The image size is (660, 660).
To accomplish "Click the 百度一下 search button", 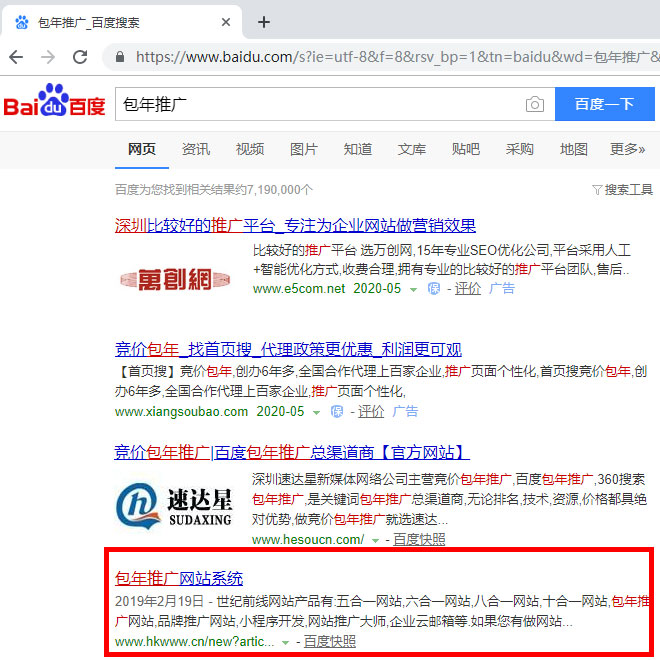I will [x=604, y=104].
